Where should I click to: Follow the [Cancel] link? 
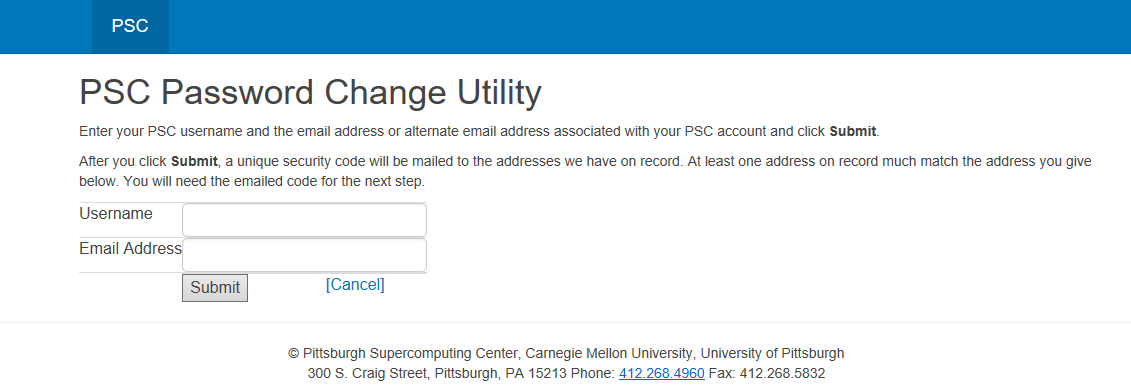point(356,285)
